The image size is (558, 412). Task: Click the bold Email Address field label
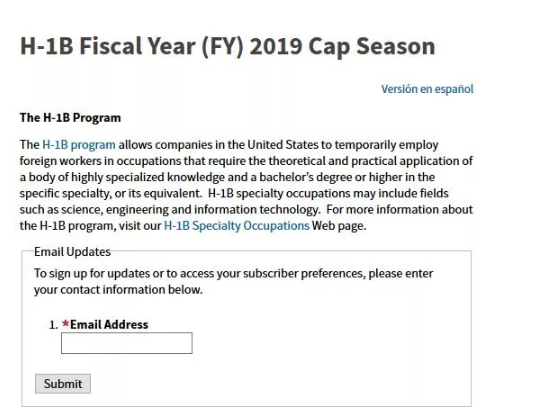(x=109, y=324)
